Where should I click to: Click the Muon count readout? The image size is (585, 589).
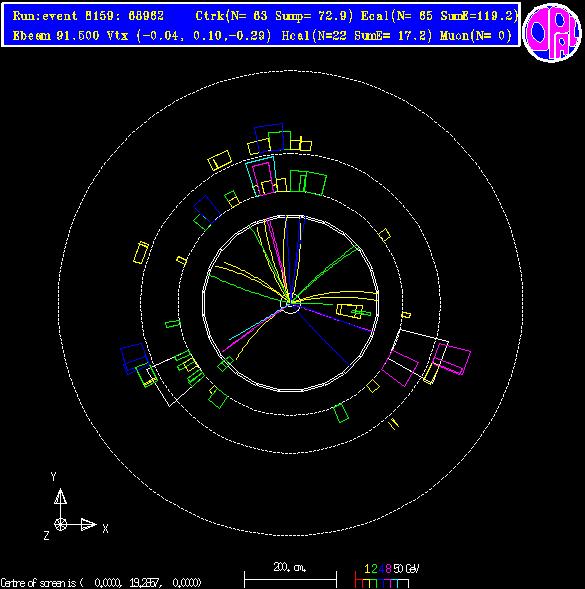476,36
